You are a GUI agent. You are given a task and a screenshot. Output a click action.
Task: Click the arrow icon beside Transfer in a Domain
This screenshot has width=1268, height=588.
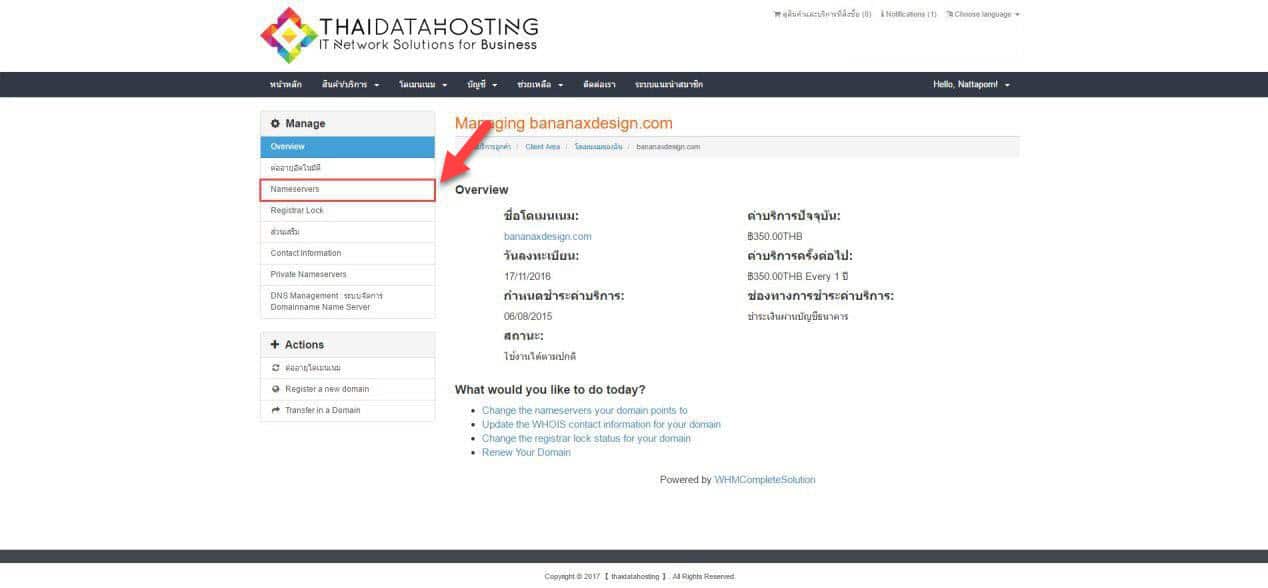click(x=275, y=410)
